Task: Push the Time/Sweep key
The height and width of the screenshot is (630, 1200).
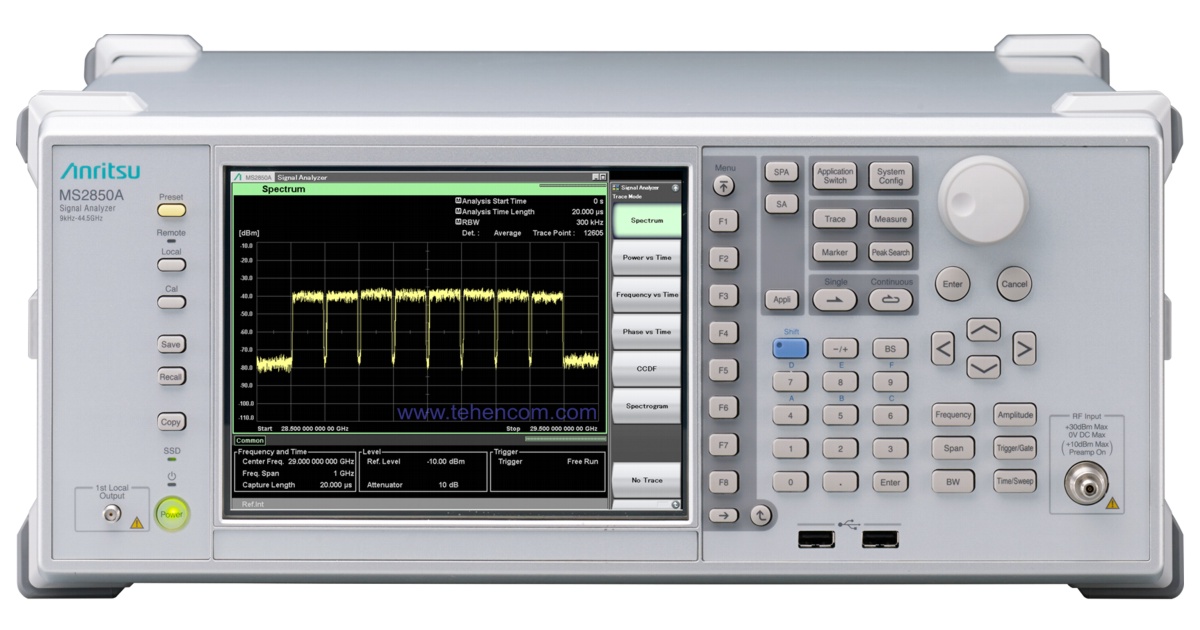Action: [x=1015, y=481]
